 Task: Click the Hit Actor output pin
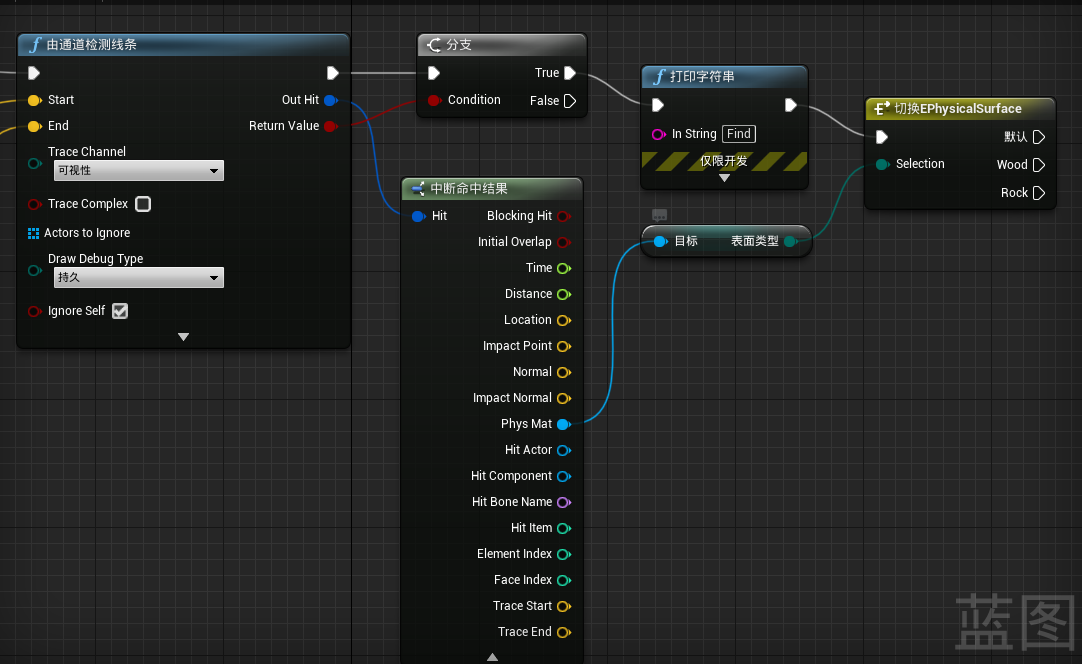[563, 450]
